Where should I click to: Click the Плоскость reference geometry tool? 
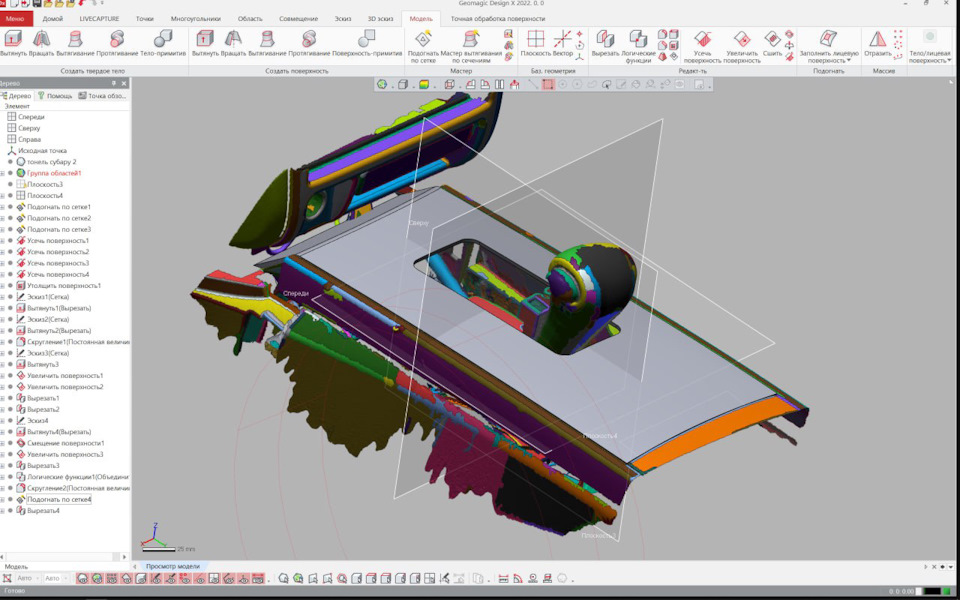536,43
